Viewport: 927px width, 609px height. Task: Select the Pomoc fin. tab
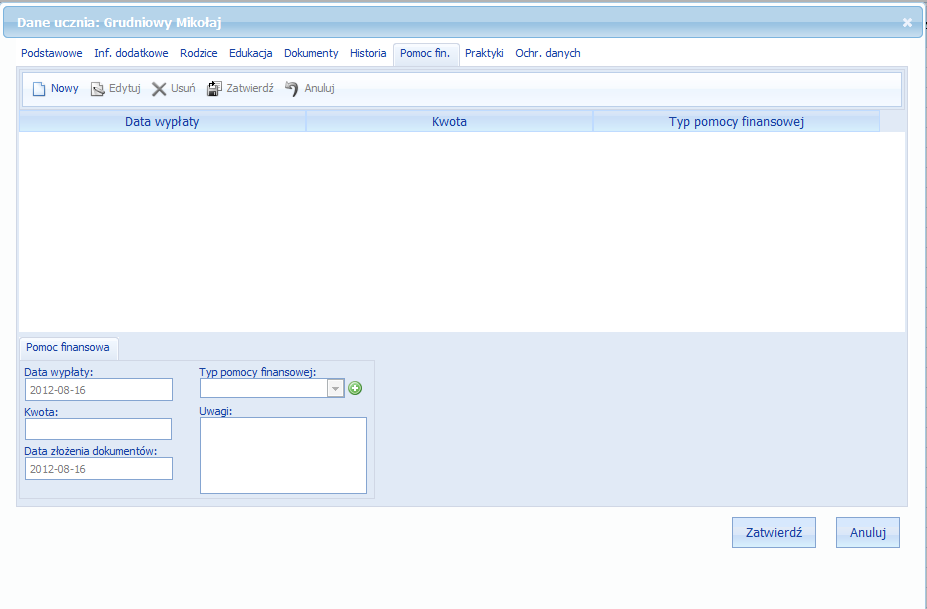point(425,53)
